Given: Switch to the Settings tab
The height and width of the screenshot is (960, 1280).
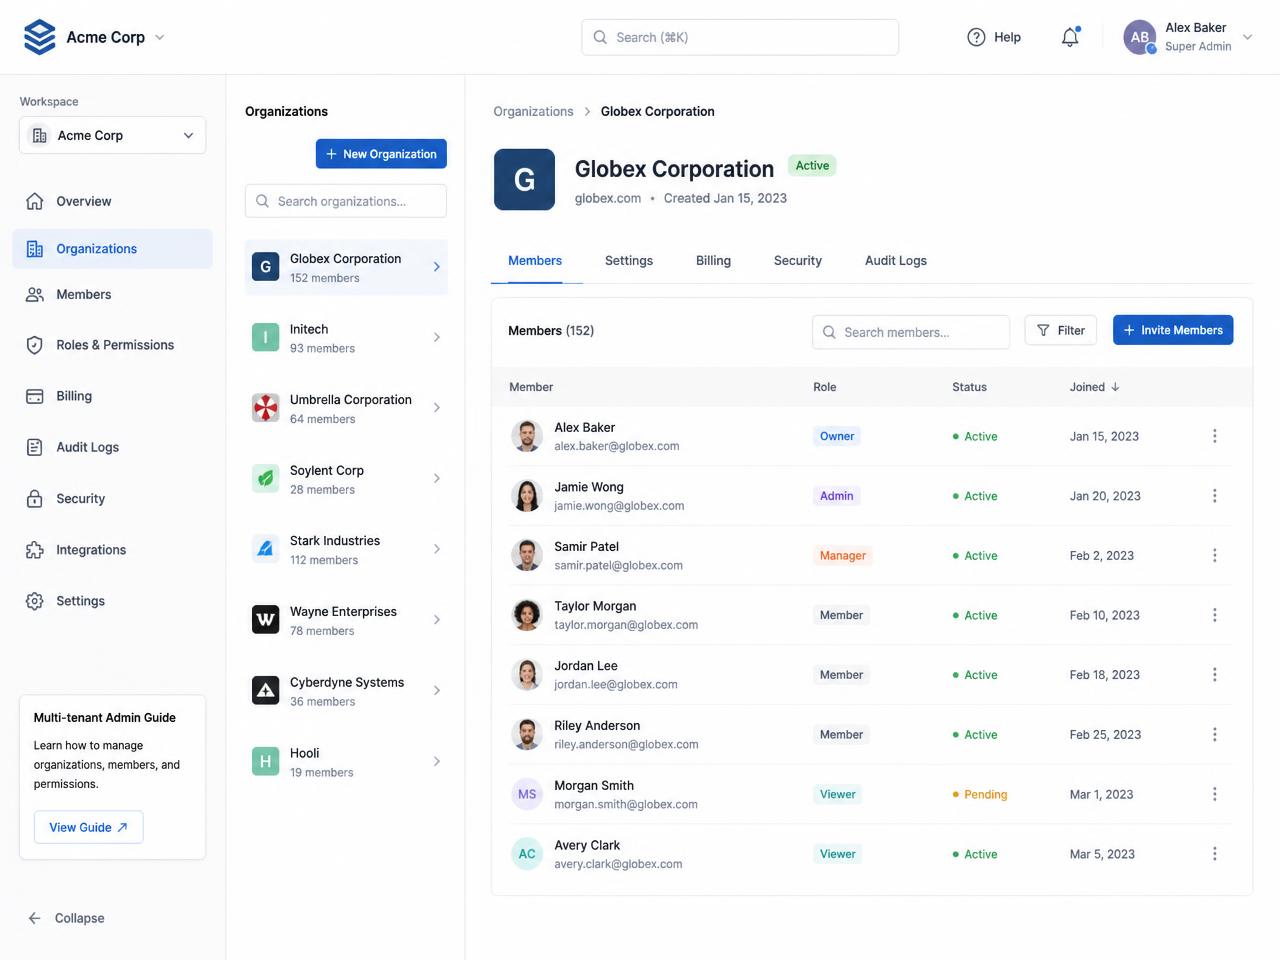Looking at the screenshot, I should [629, 260].
